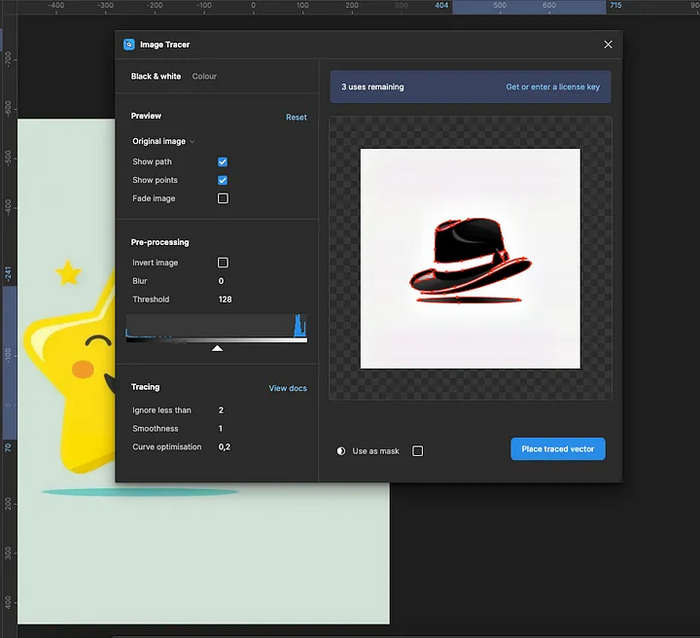The height and width of the screenshot is (638, 700).
Task: Enable the Fade image checkbox
Action: pos(223,198)
